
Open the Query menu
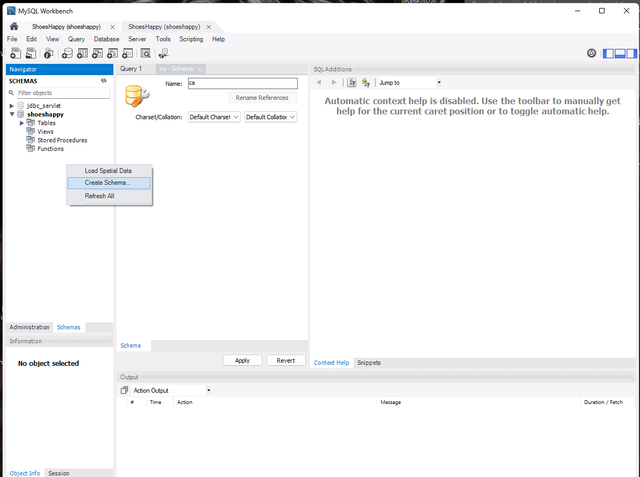click(76, 39)
